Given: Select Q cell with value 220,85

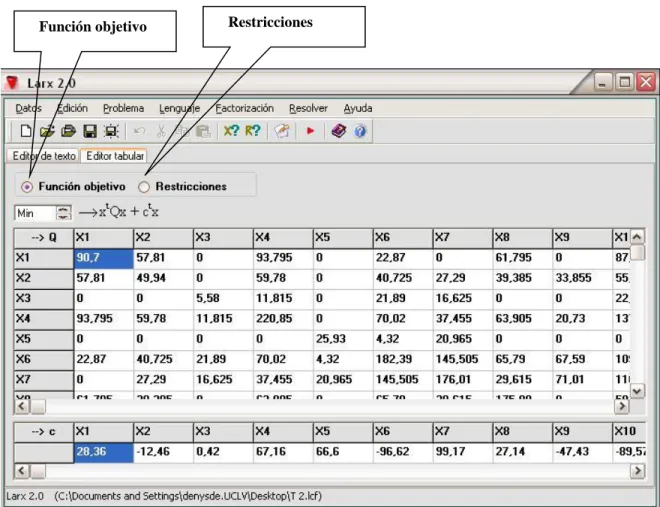Looking at the screenshot, I should pos(283,319).
